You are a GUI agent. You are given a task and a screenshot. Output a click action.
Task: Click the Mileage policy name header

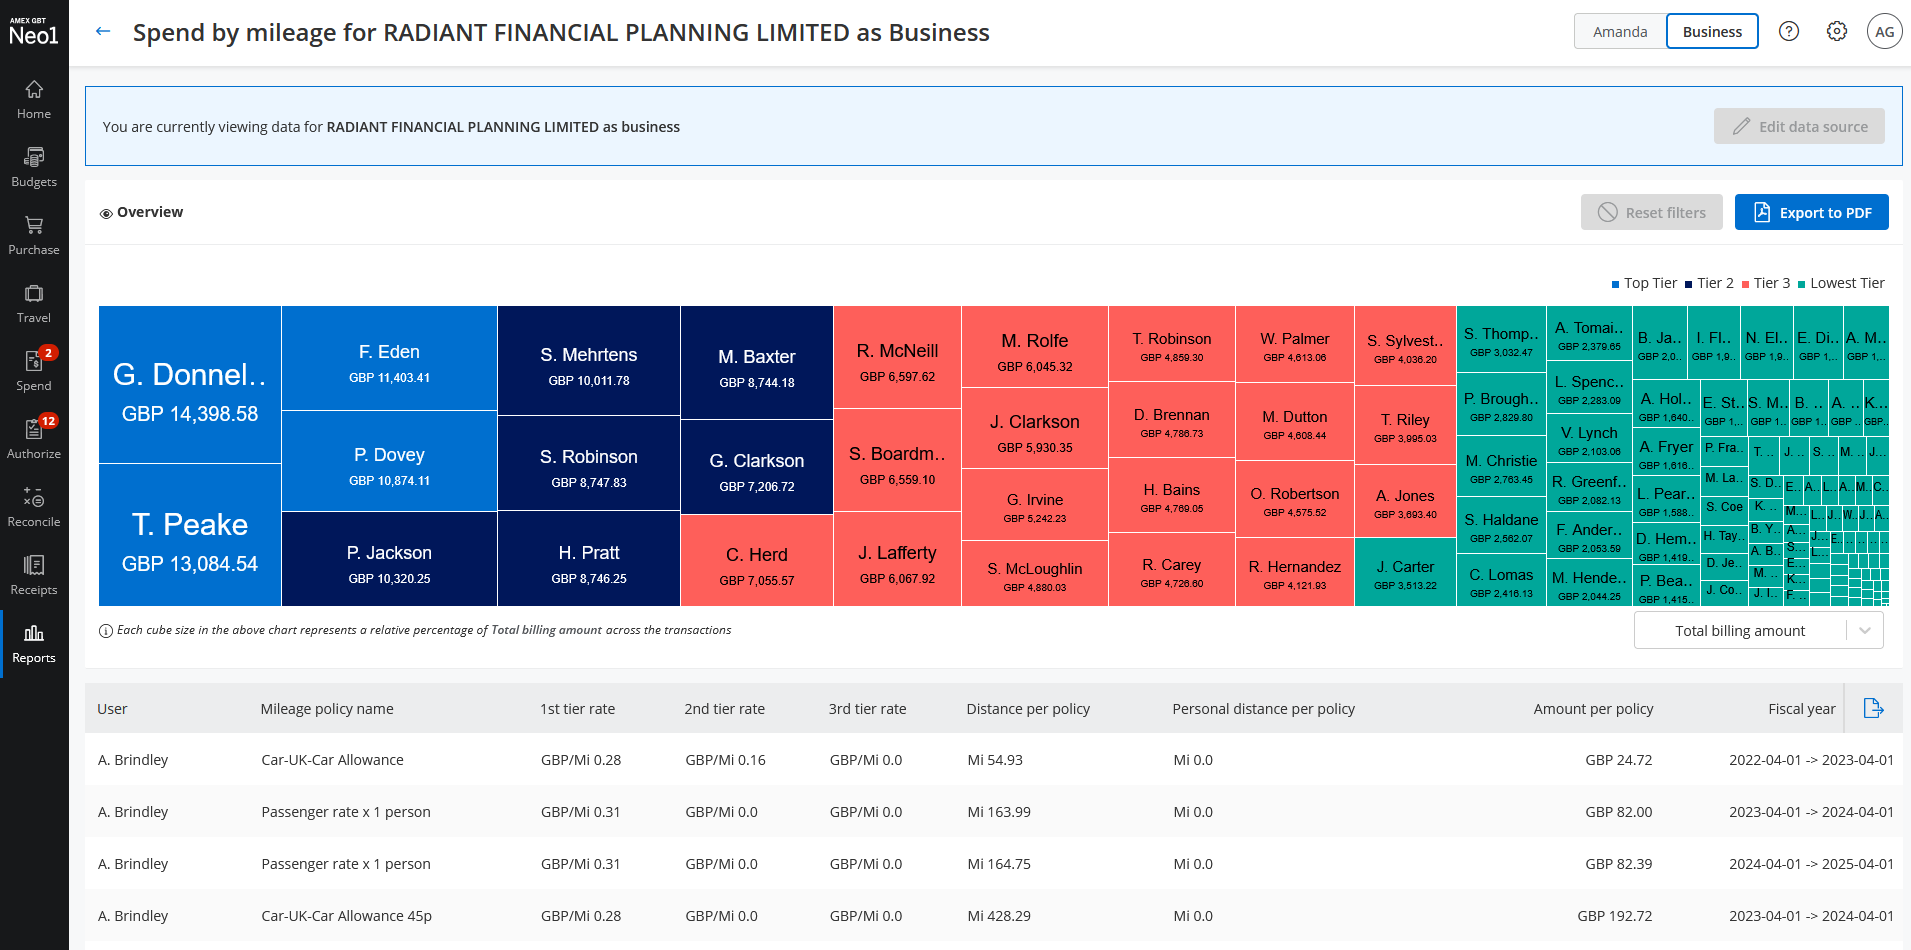[x=327, y=708]
